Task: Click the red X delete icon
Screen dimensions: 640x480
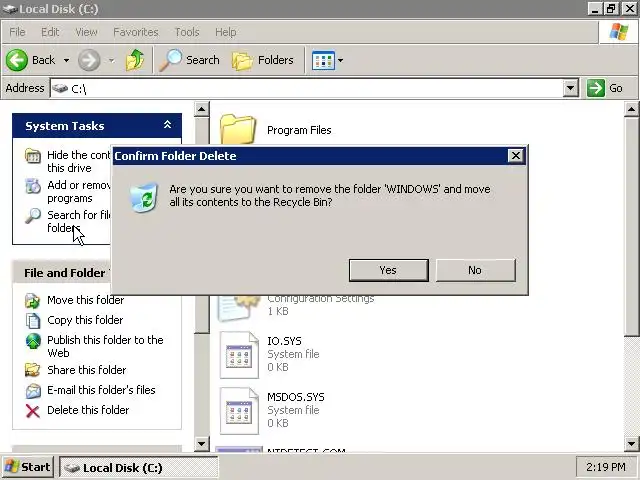Action: pos(33,411)
